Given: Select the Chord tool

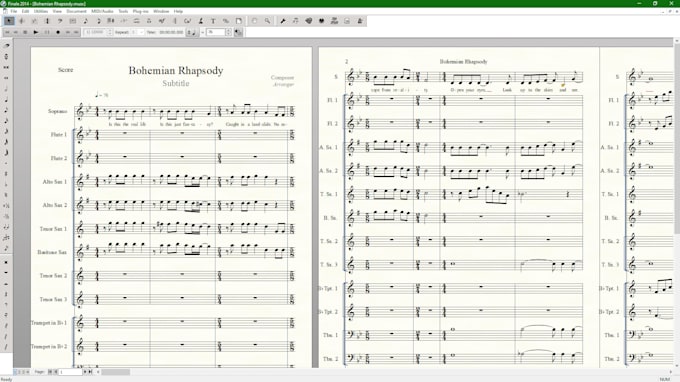Looking at the screenshot, I should (187, 21).
